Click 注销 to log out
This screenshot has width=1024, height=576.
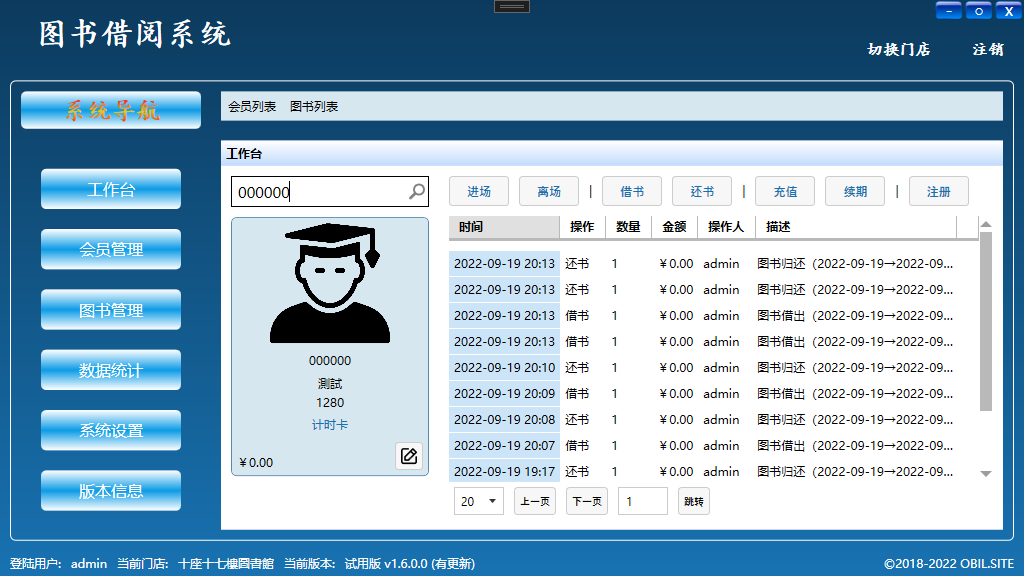tap(988, 49)
